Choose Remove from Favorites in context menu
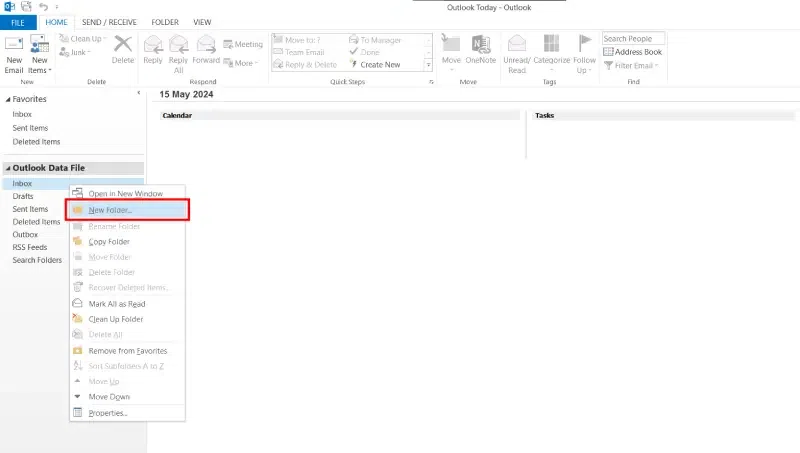Viewport: 800px width, 453px height. (x=128, y=351)
